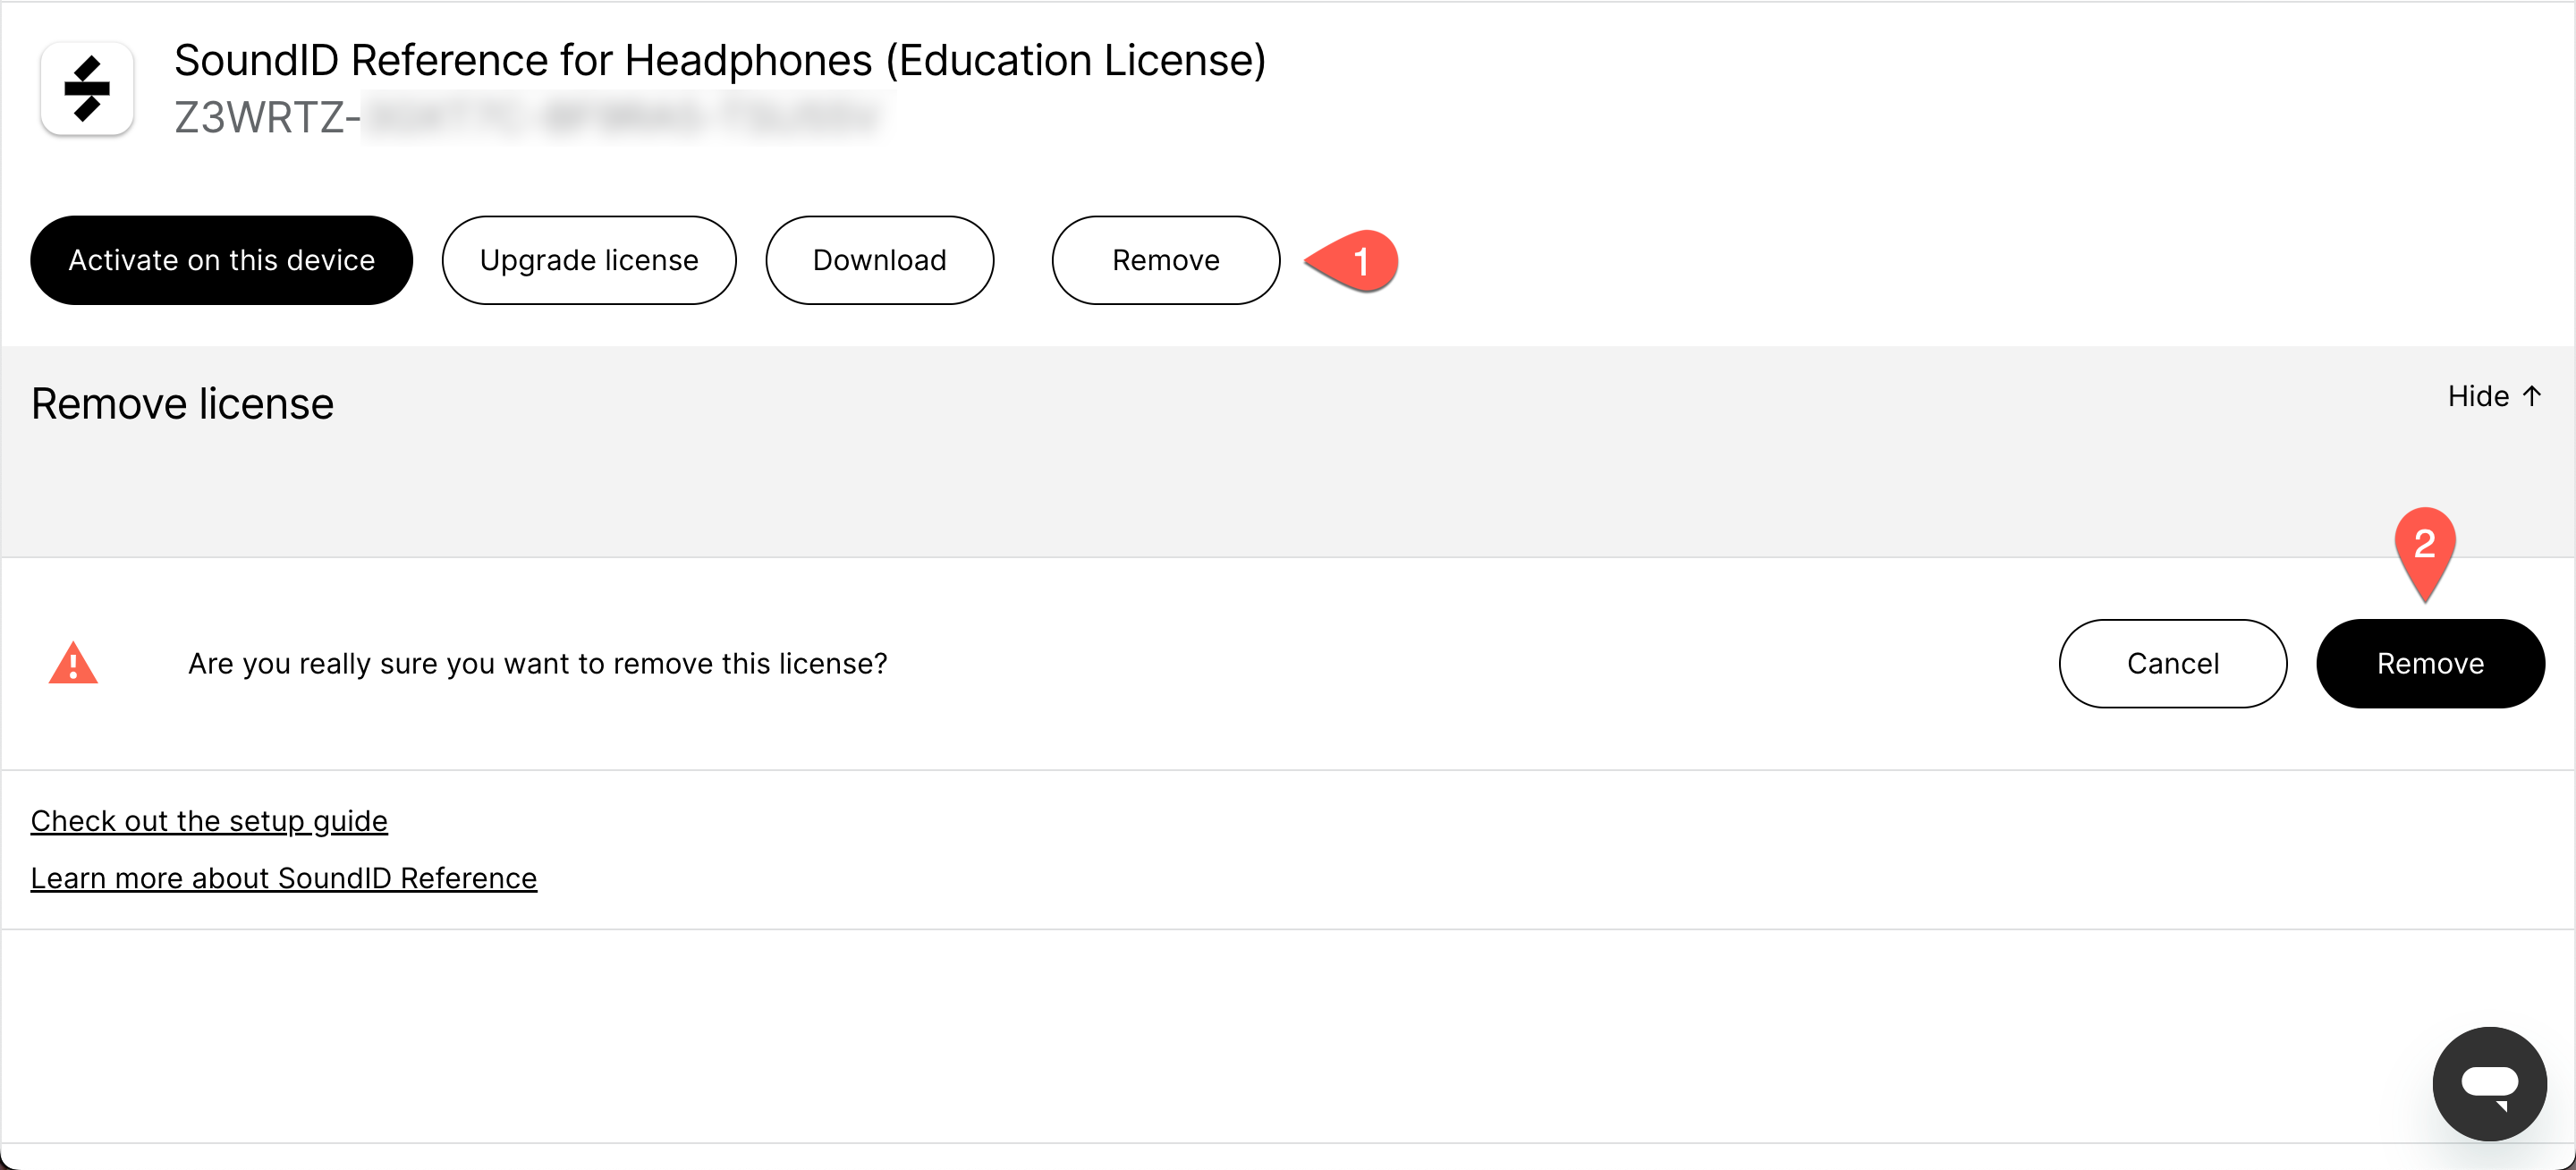Click the blurred portion of license key
This screenshot has width=2576, height=1170.
click(x=622, y=117)
